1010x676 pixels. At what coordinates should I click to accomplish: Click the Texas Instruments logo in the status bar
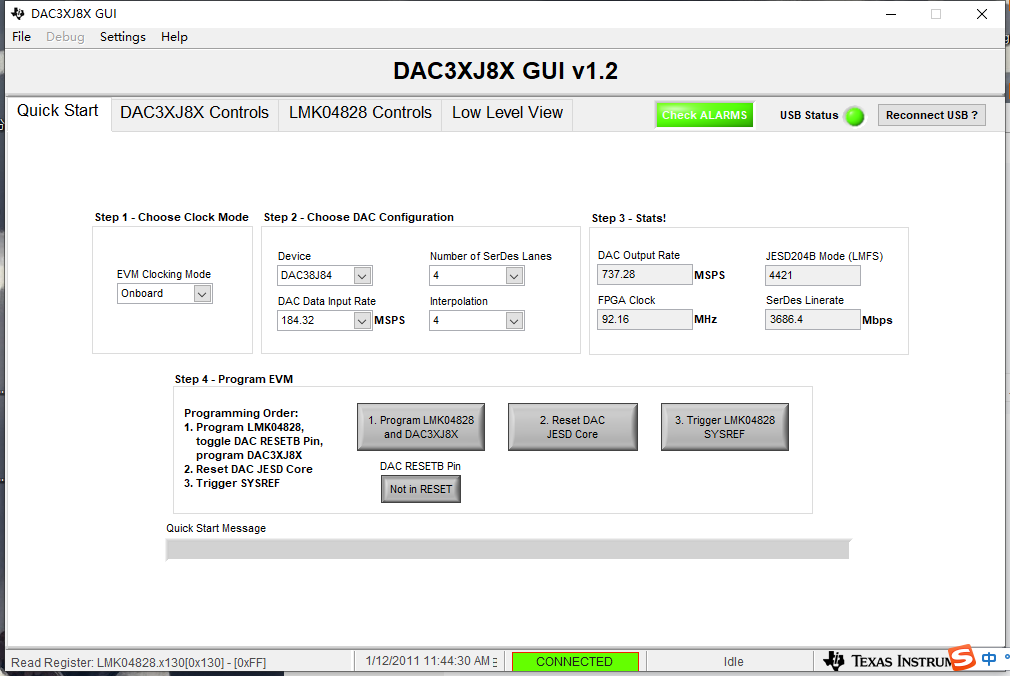pyautogui.click(x=889, y=661)
